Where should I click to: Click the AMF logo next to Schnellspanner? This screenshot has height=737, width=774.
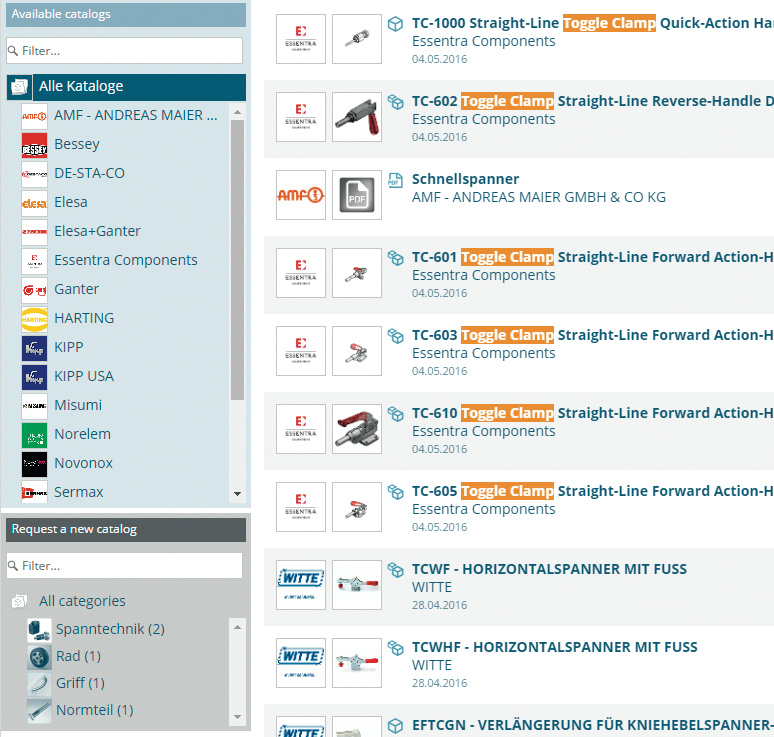[300, 195]
